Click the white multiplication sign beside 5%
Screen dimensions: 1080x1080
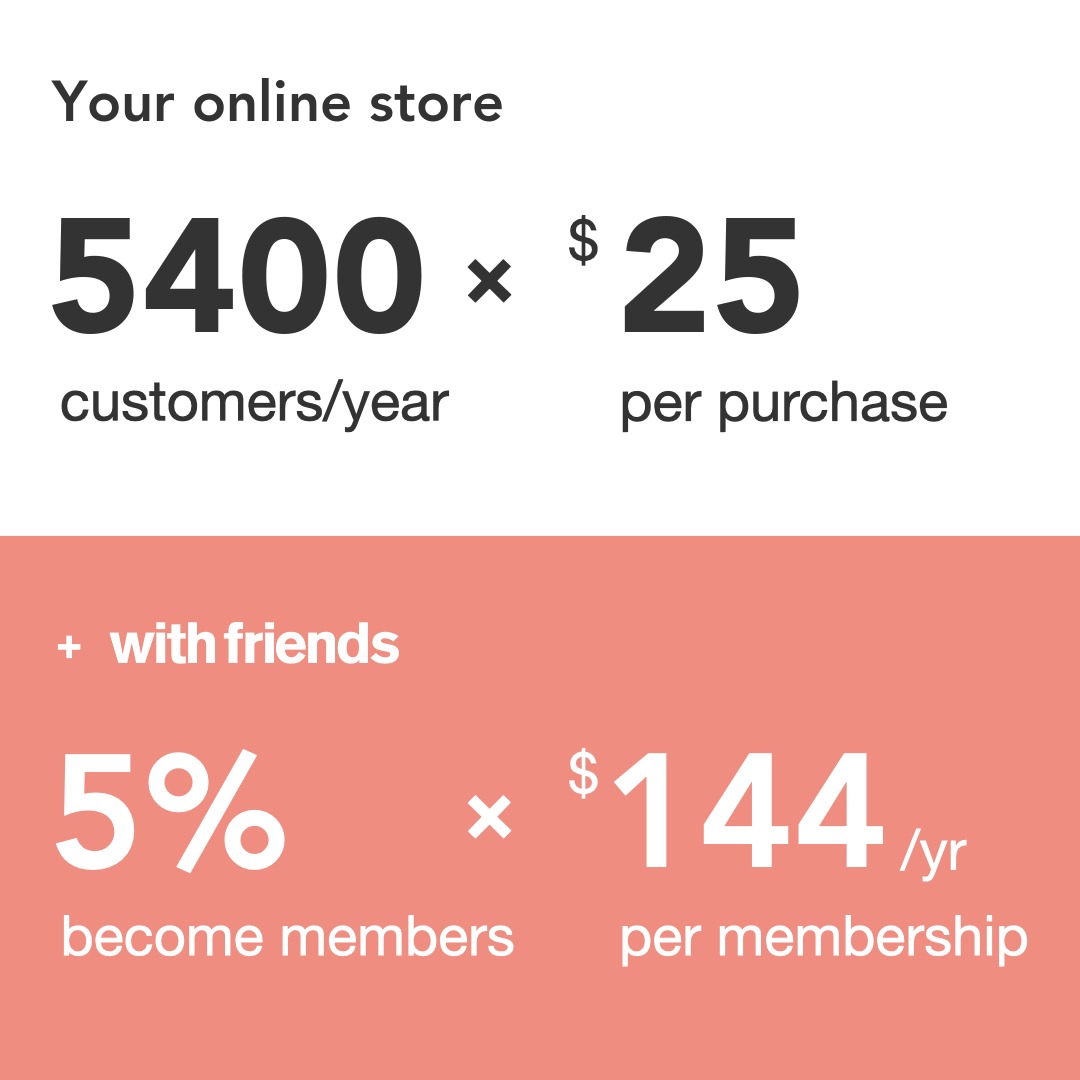(490, 817)
